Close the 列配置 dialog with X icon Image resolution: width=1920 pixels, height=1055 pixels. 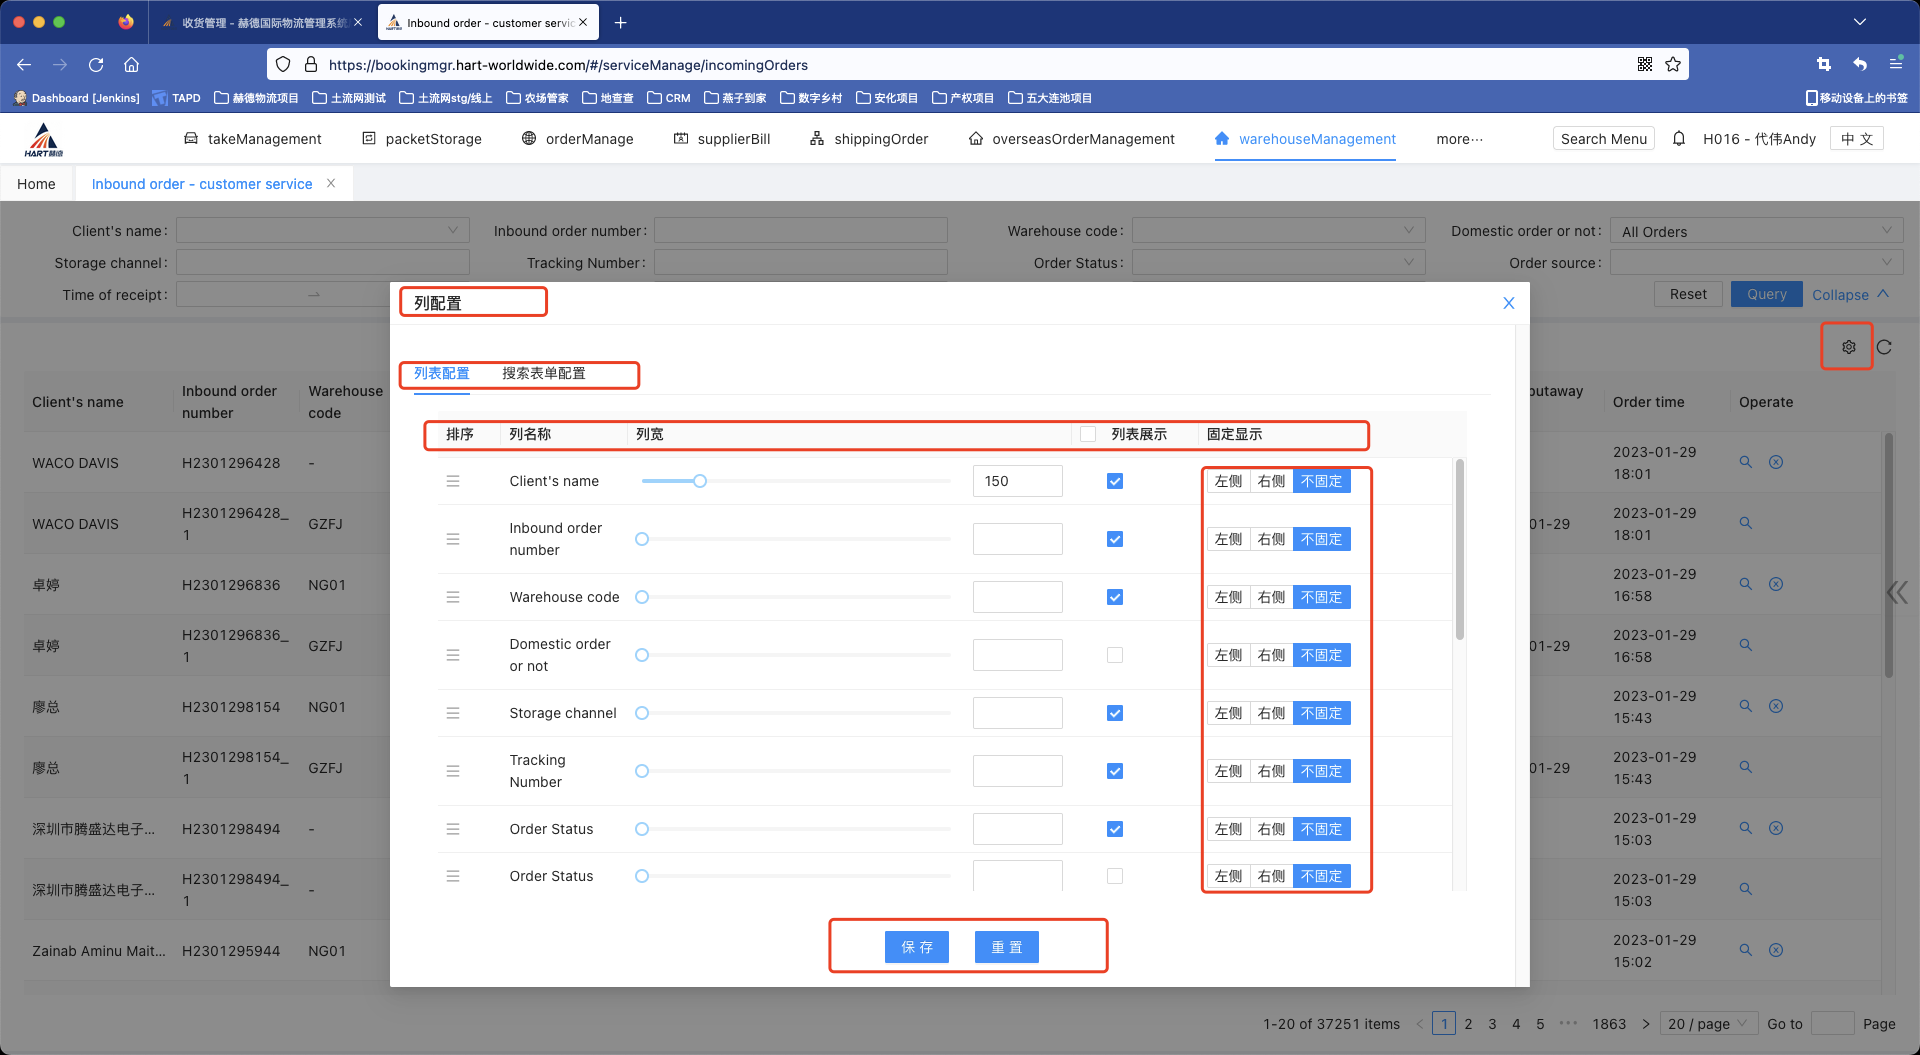point(1509,303)
